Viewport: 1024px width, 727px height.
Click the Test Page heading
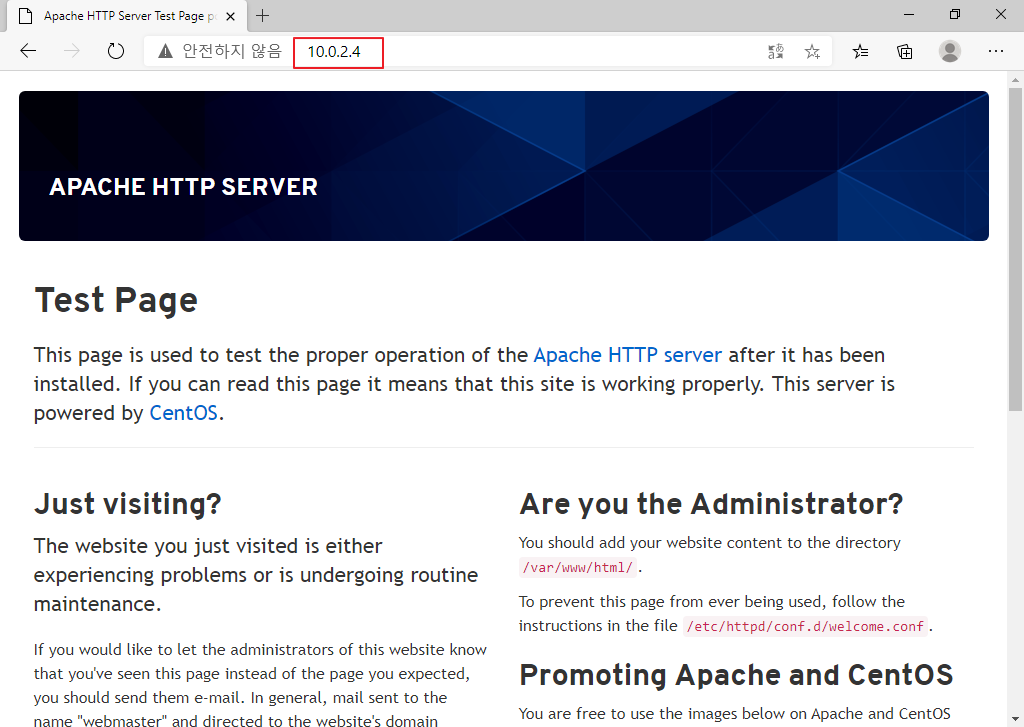pos(116,300)
